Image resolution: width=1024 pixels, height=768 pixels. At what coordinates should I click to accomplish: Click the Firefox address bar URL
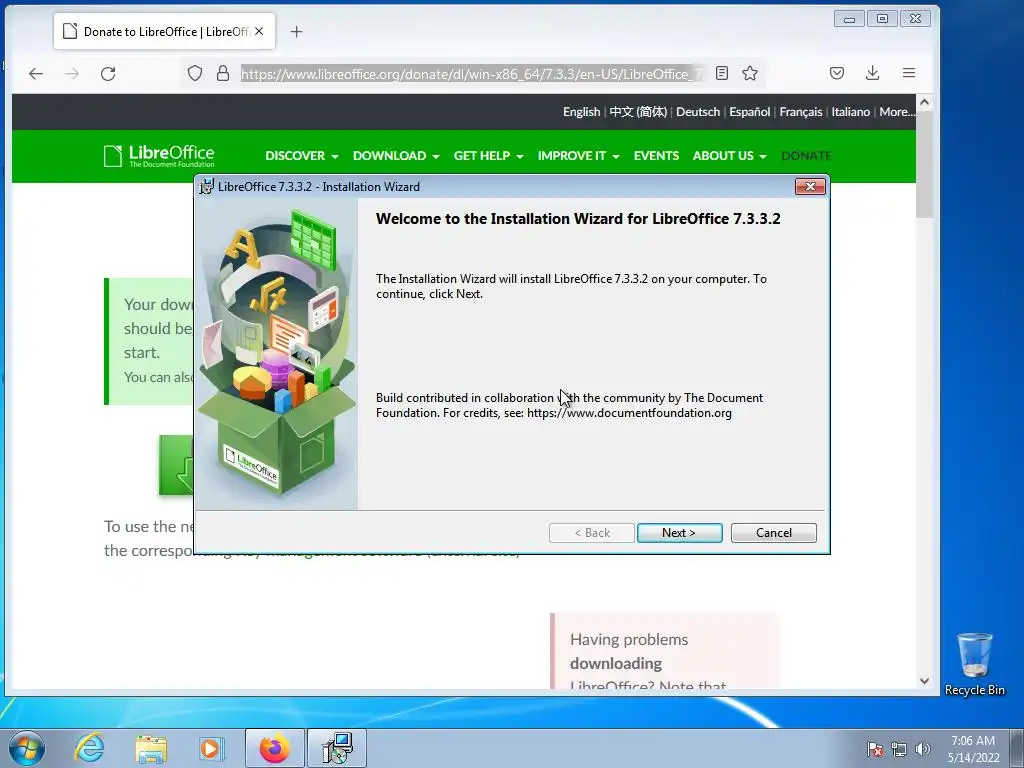[470, 74]
